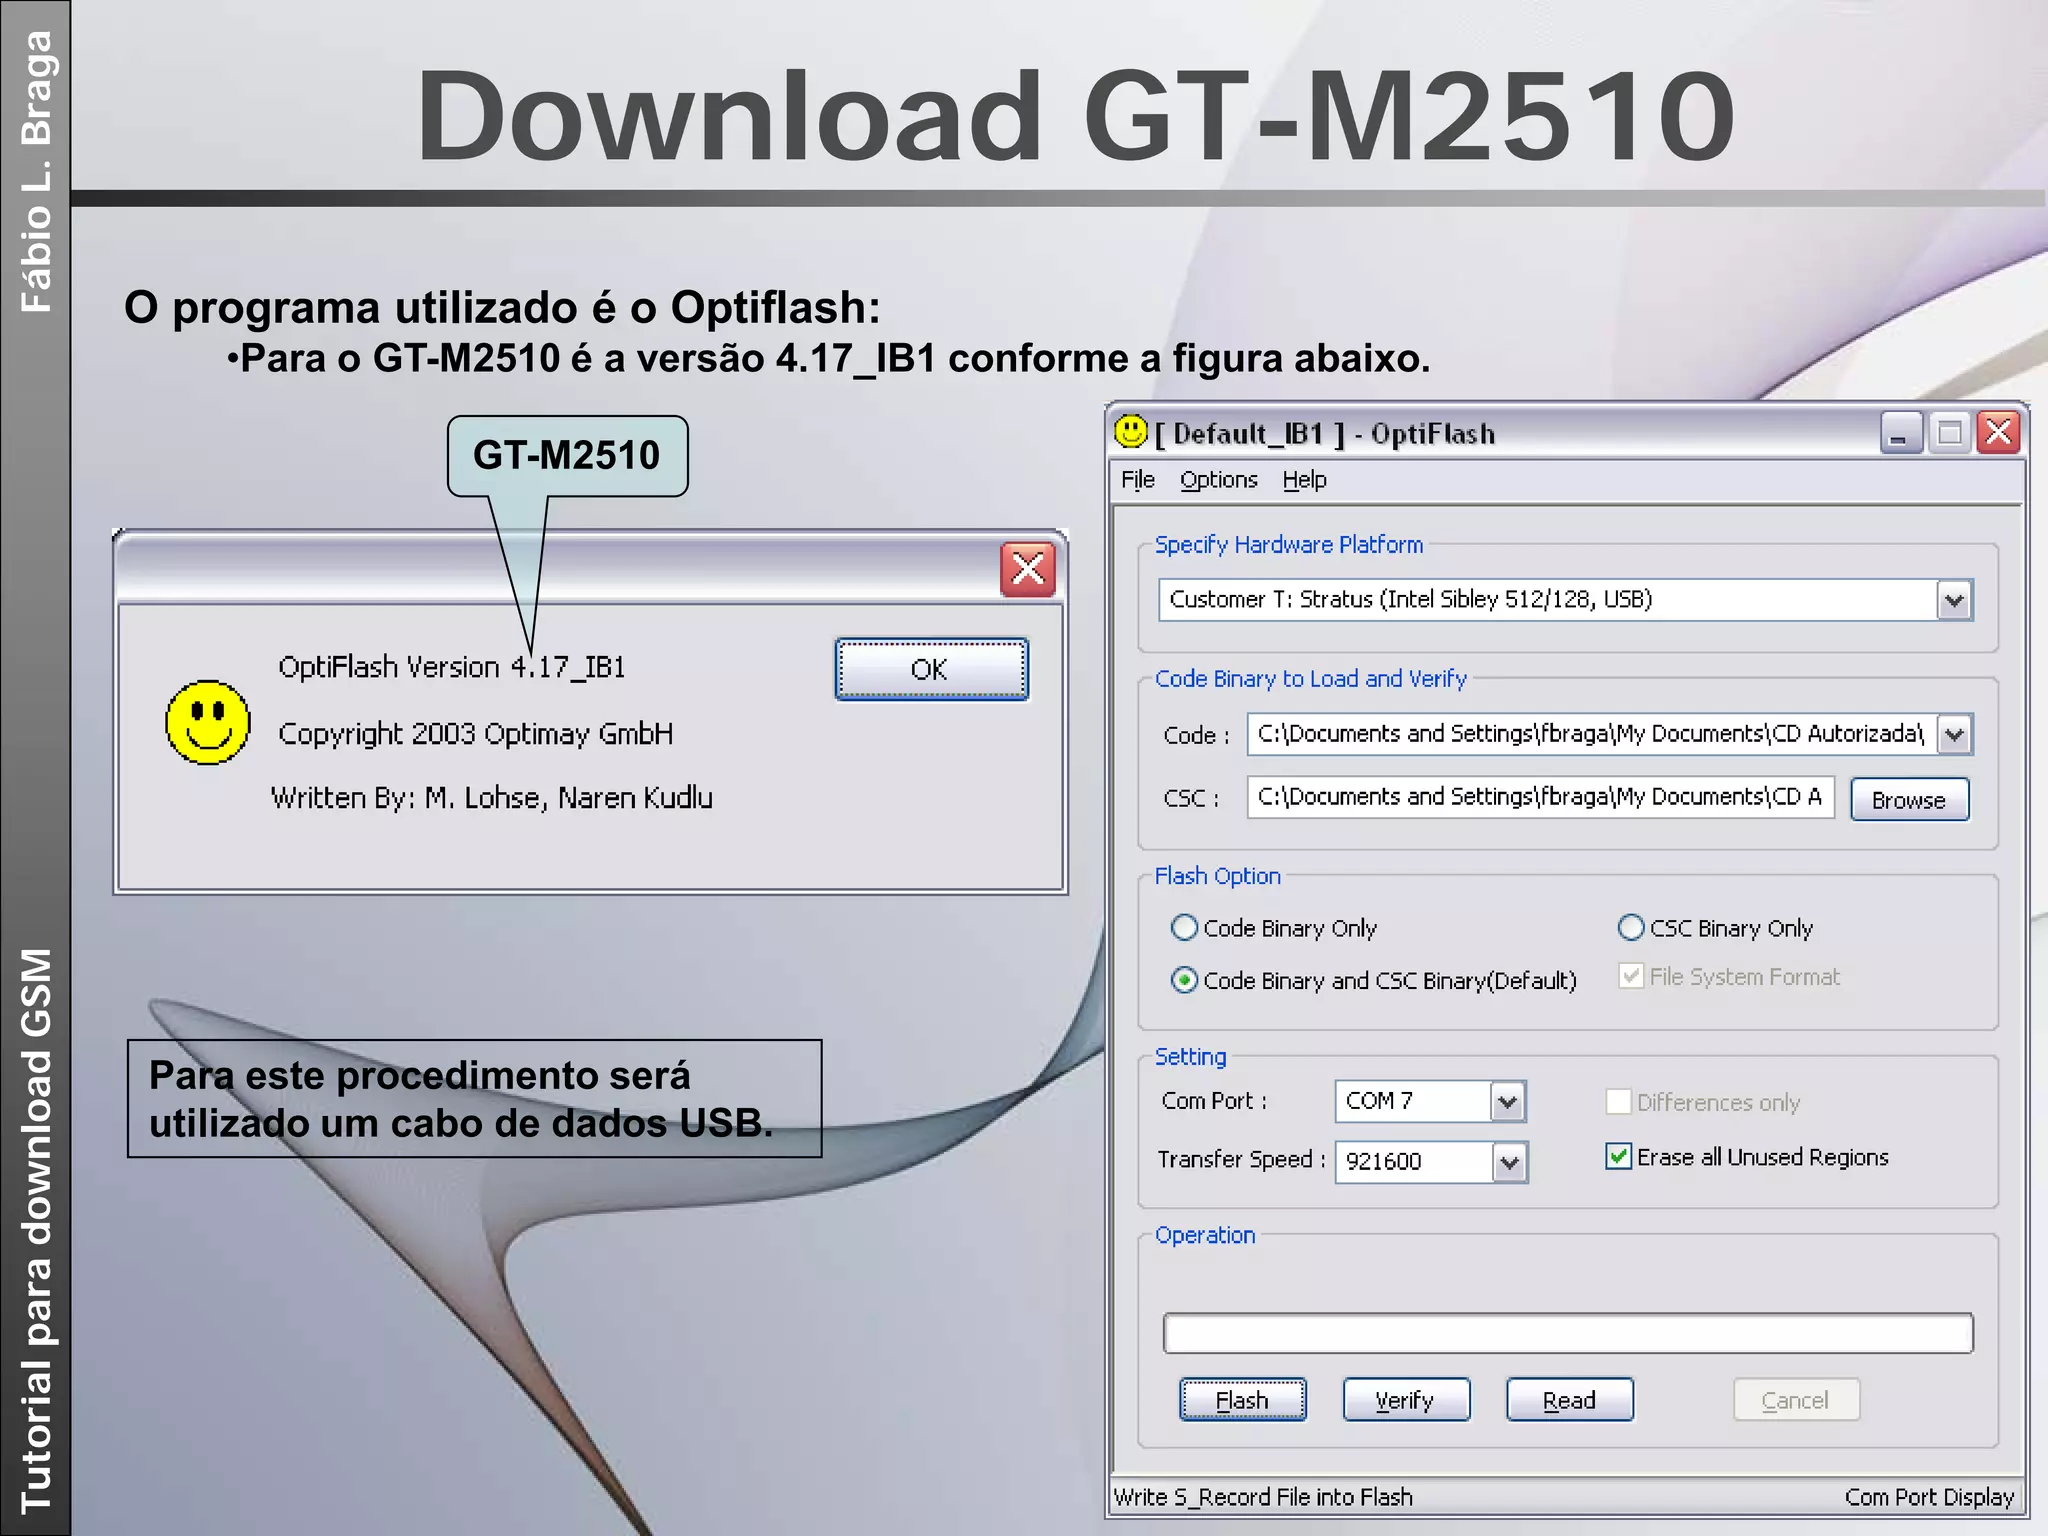Open the Code path dropdown arrow
2048x1536 pixels.
click(x=1954, y=736)
